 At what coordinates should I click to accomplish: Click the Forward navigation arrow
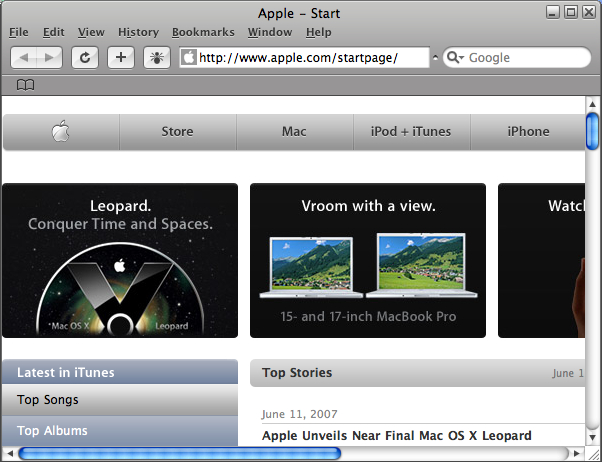point(50,58)
